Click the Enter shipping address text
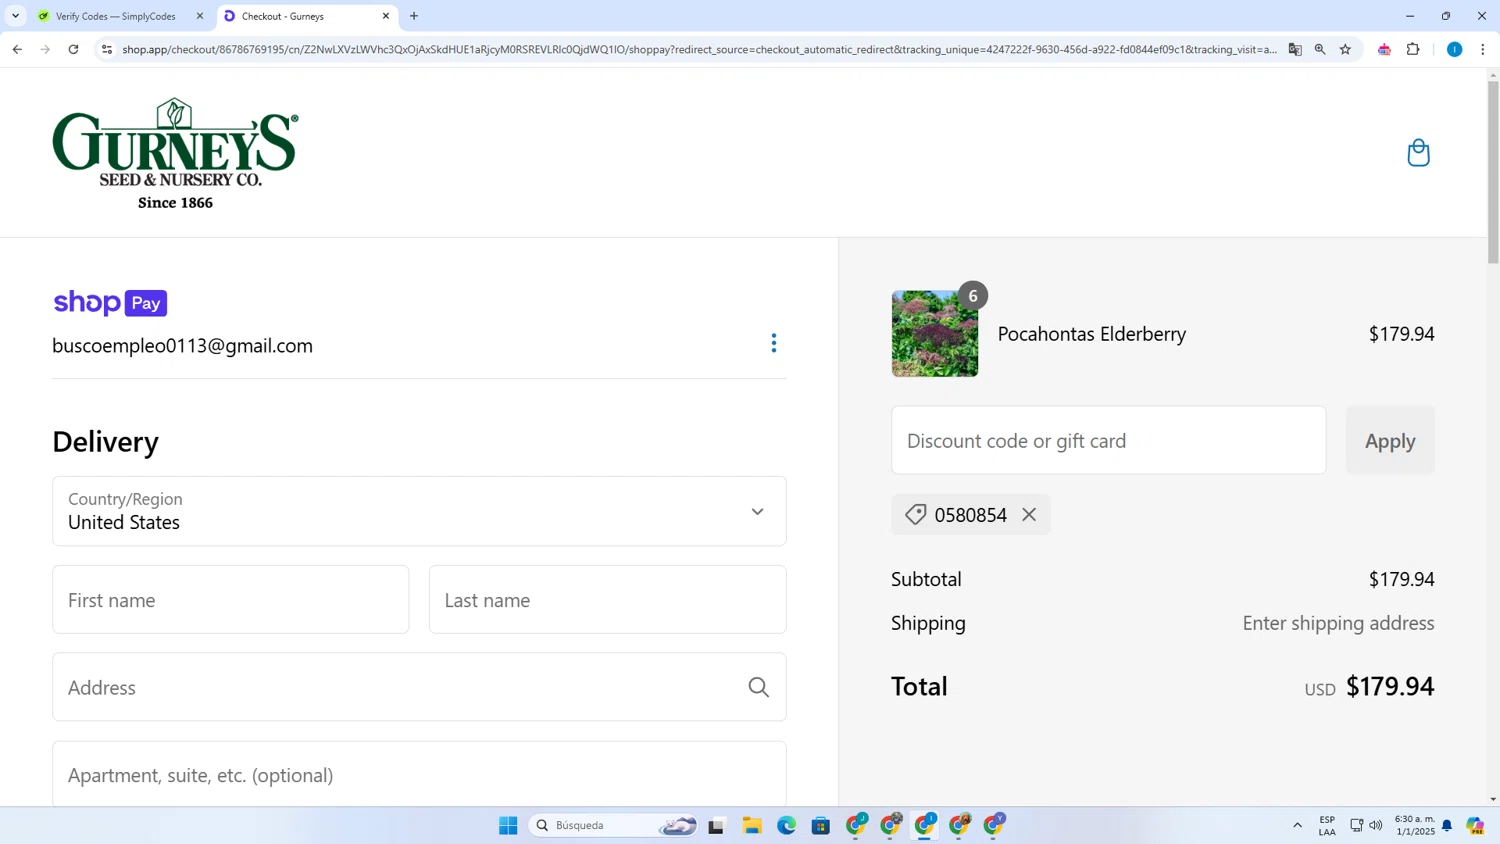Image resolution: width=1500 pixels, height=844 pixels. click(x=1338, y=623)
